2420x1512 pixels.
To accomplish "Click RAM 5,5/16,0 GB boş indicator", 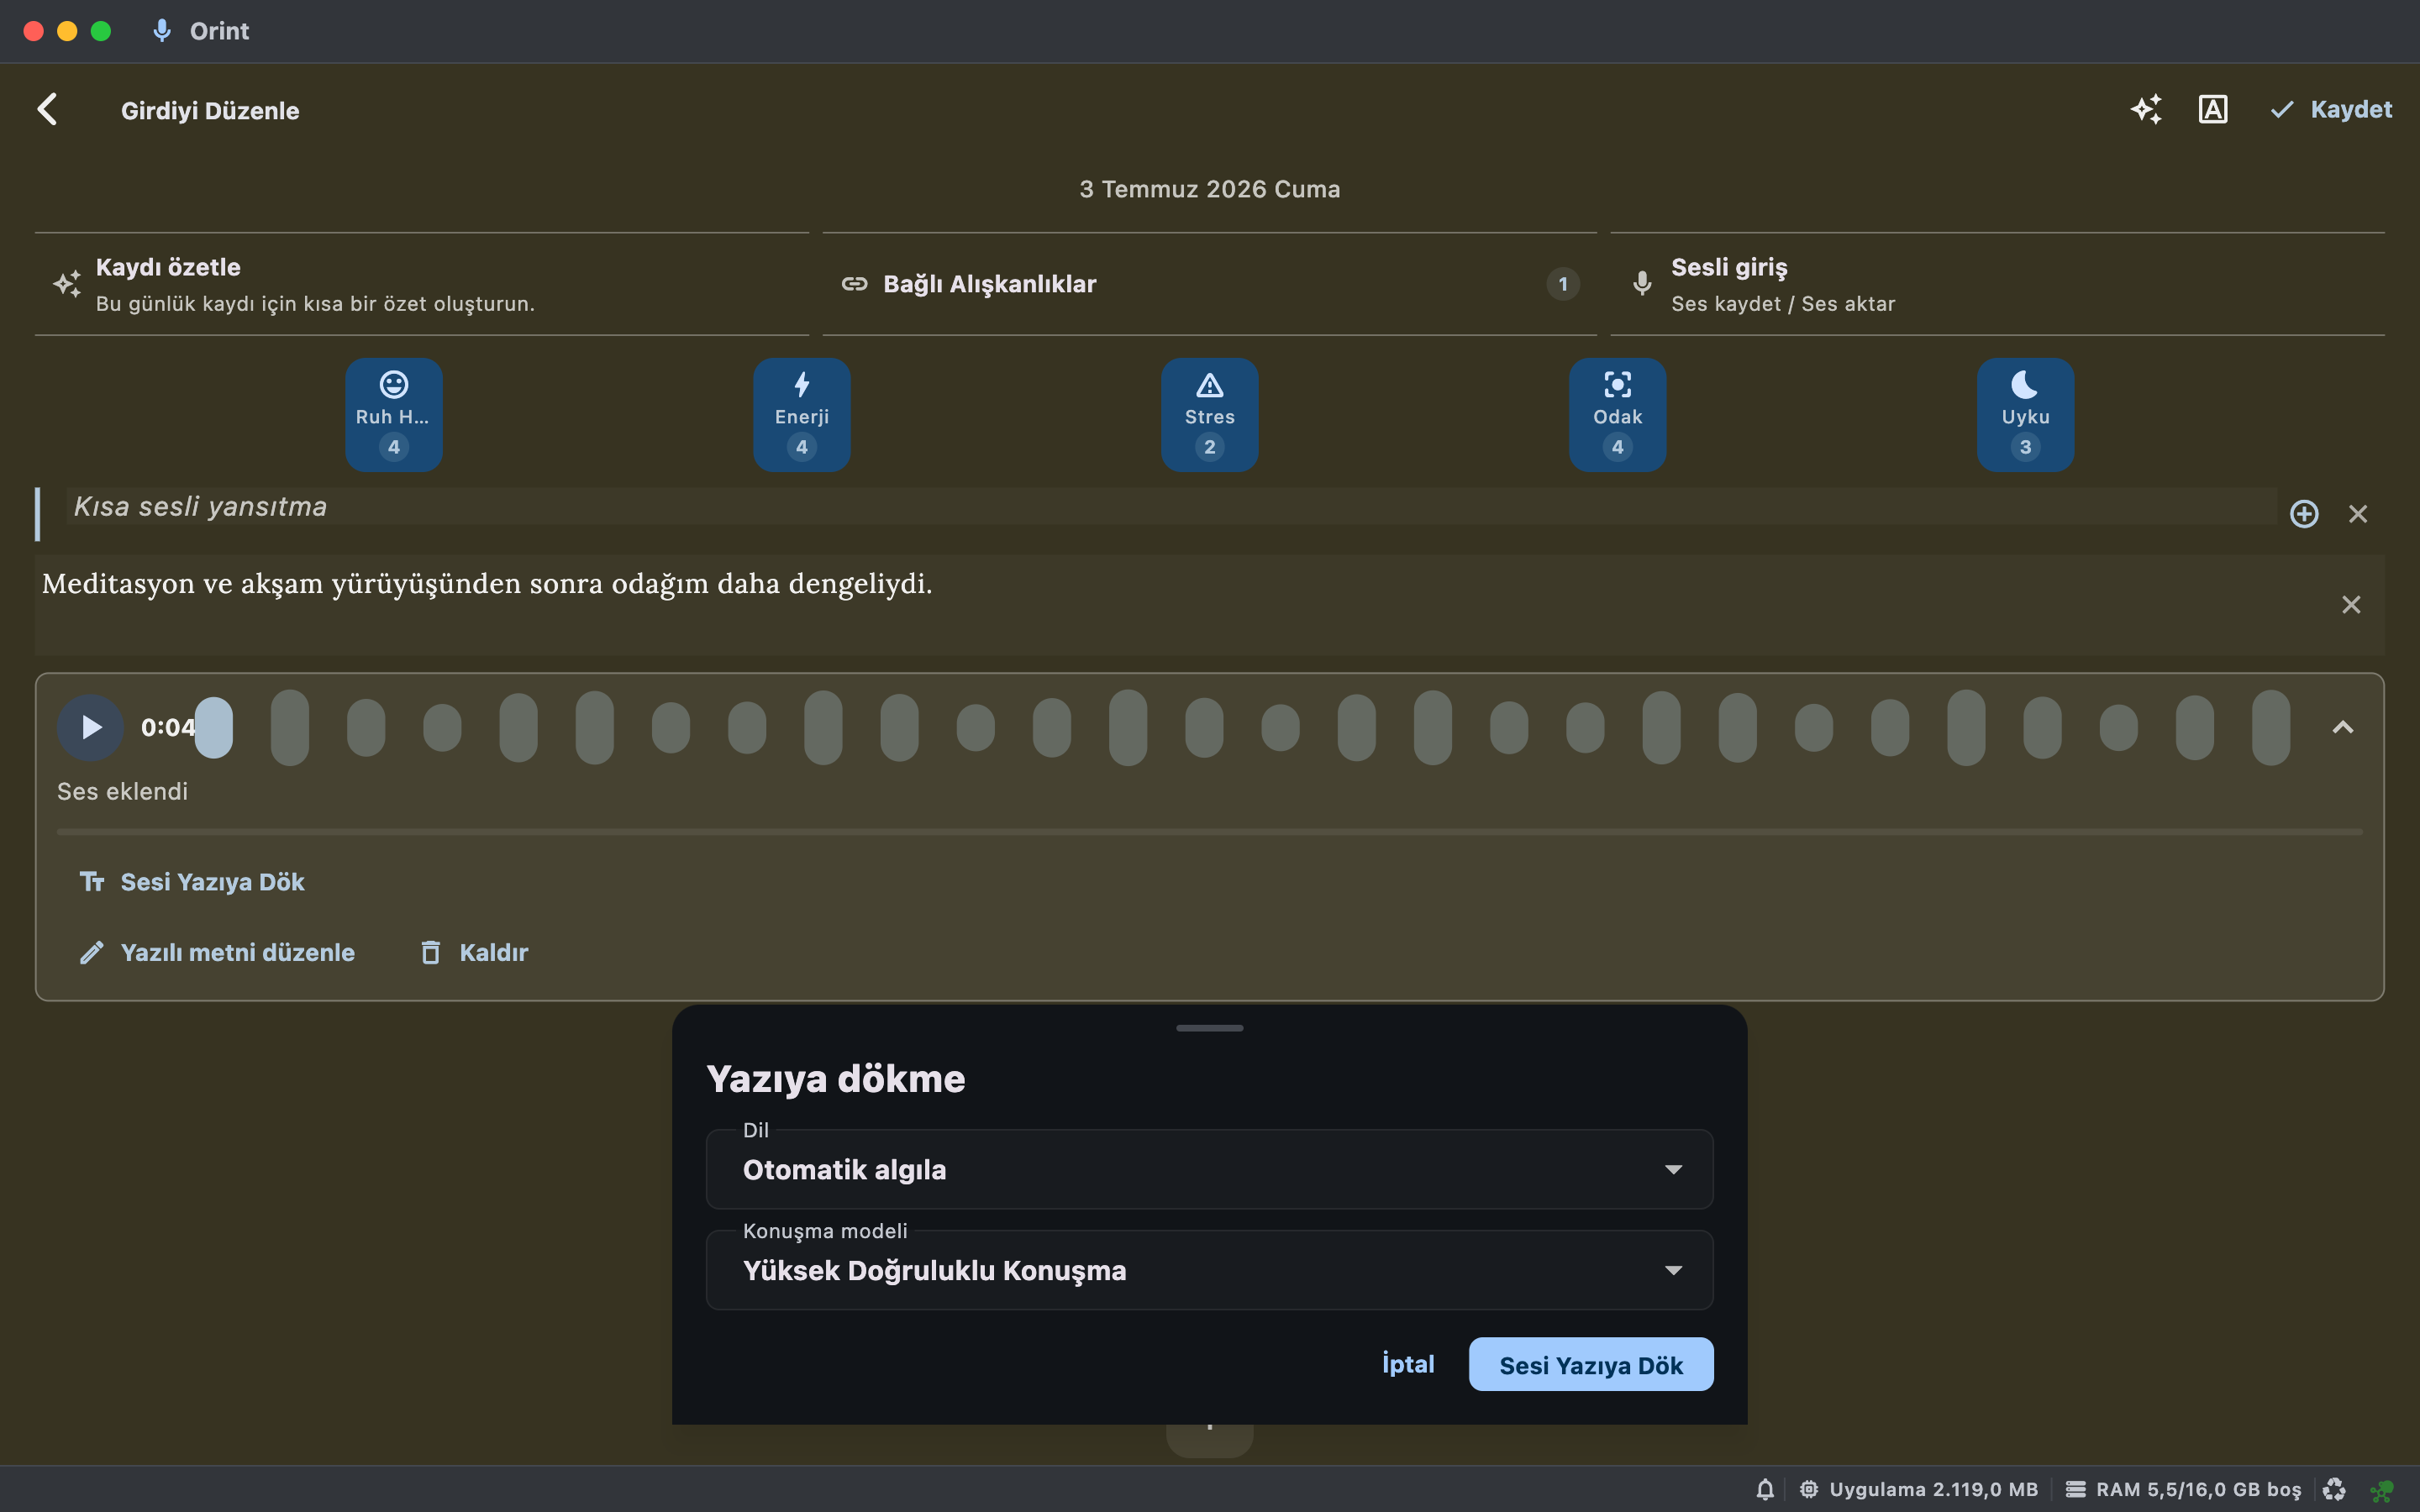I will (x=2183, y=1489).
